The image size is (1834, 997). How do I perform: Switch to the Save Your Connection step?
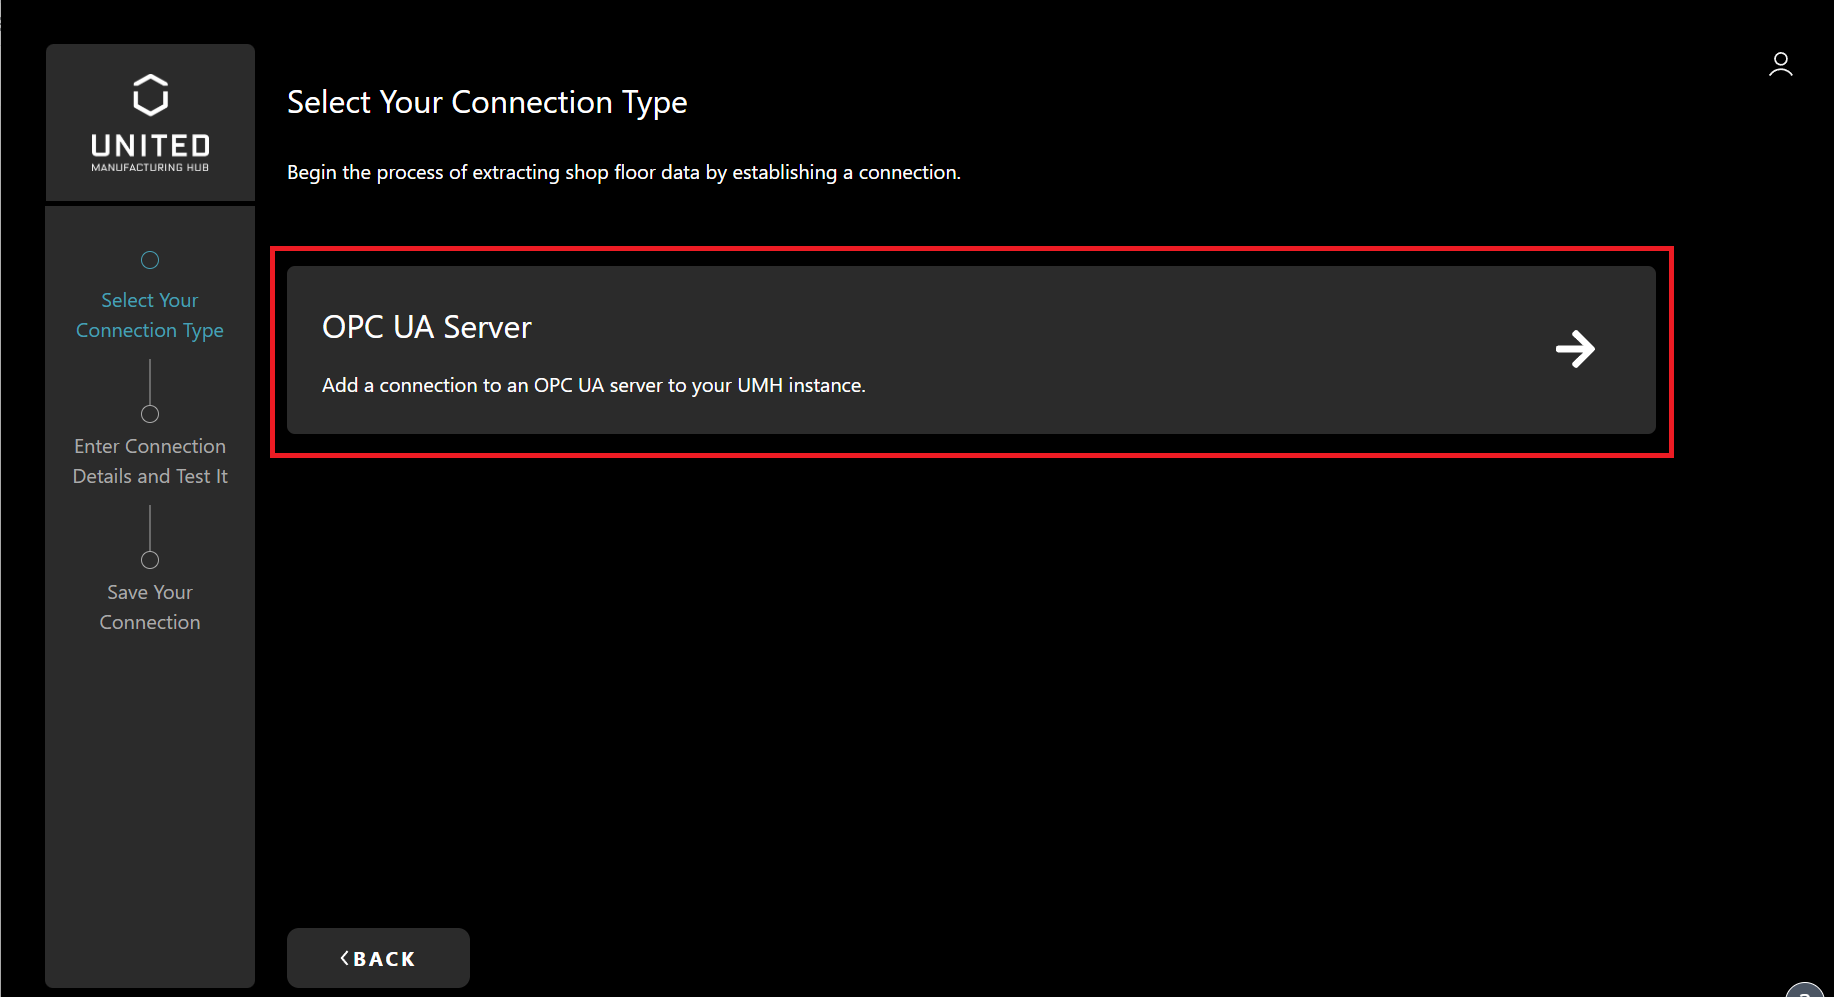[x=150, y=607]
